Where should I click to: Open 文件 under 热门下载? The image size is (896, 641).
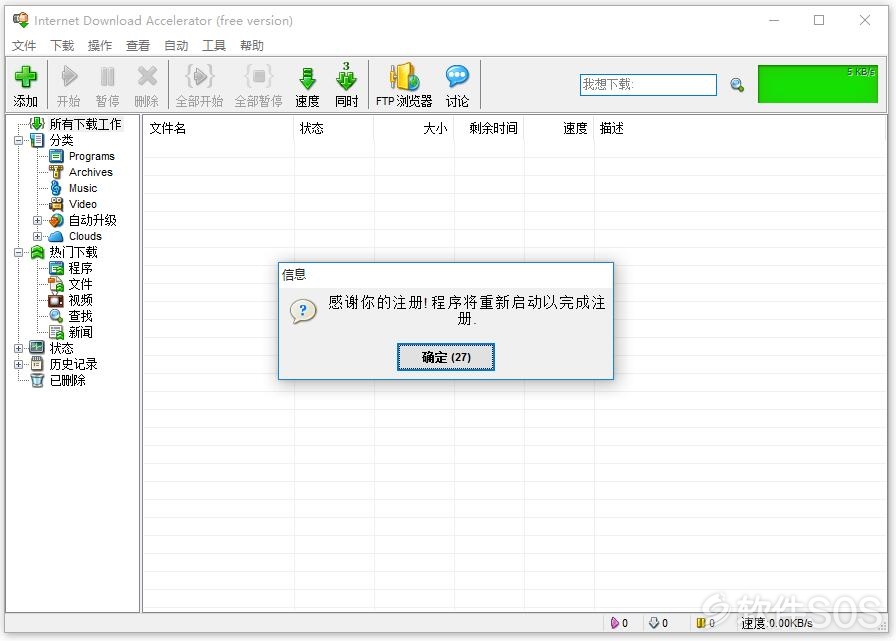pos(80,284)
